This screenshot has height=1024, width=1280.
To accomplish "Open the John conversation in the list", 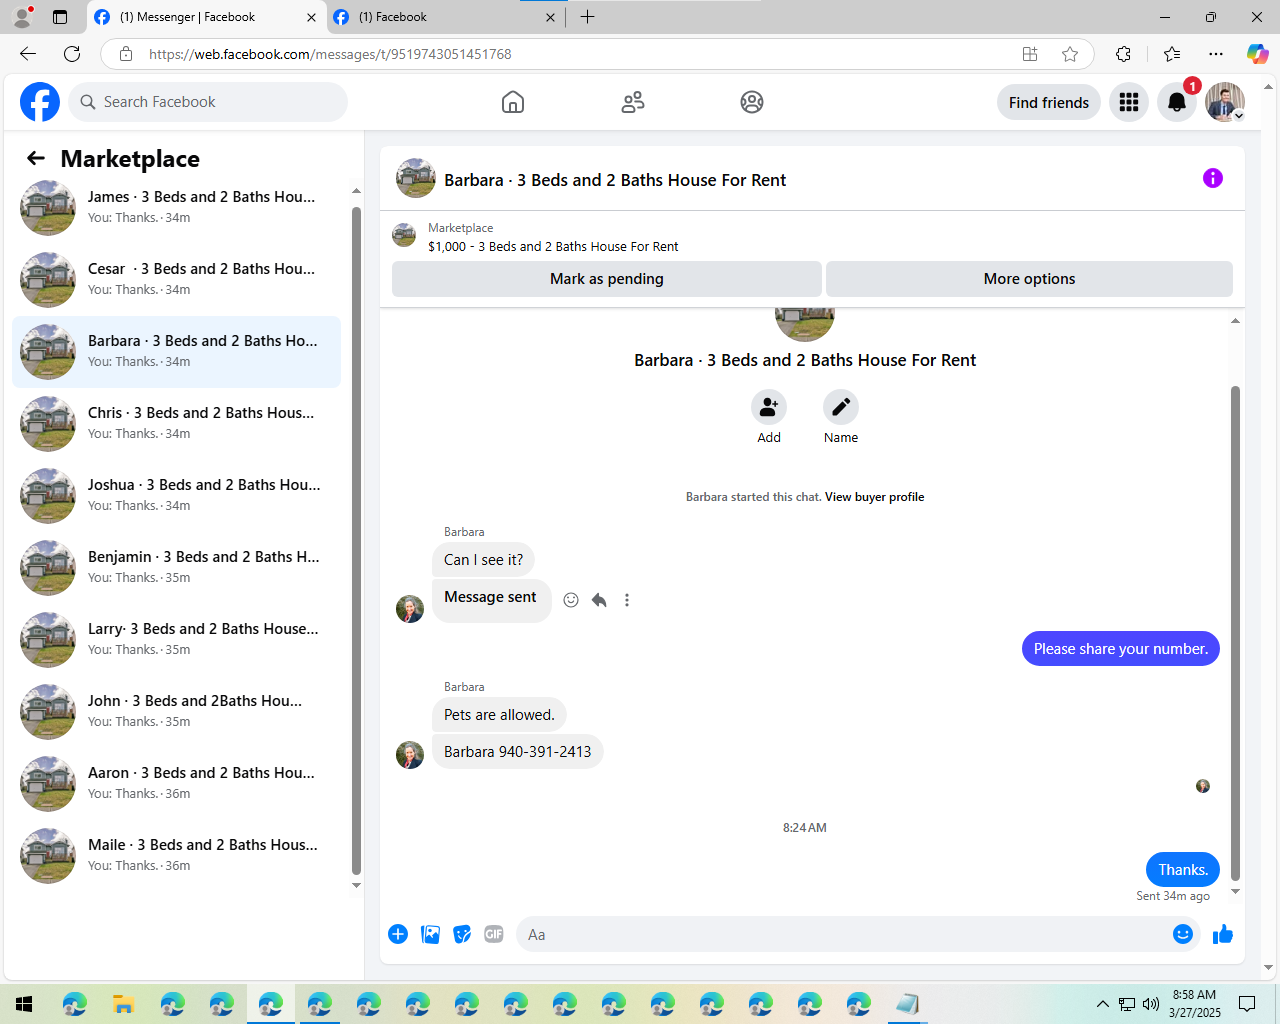I will [x=176, y=712].
